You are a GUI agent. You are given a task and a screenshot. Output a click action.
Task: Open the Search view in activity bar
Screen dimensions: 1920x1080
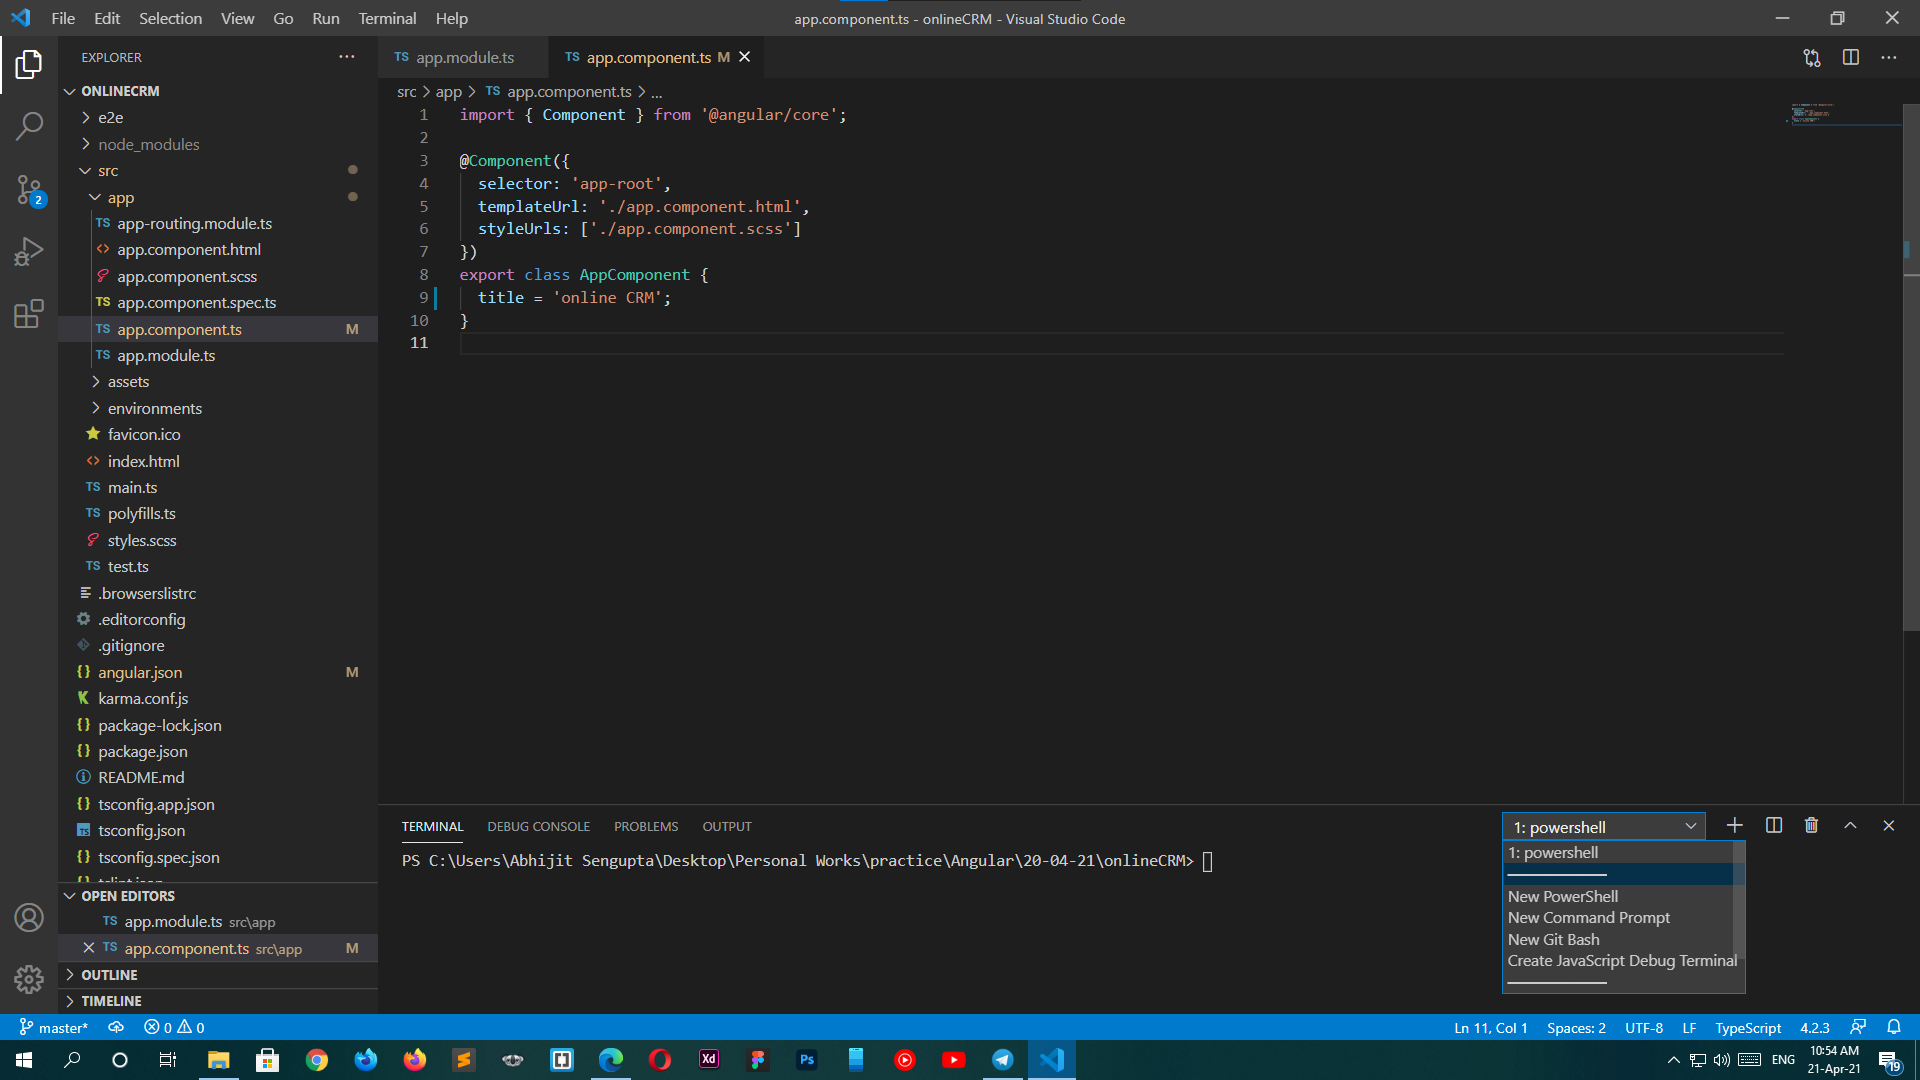coord(29,126)
